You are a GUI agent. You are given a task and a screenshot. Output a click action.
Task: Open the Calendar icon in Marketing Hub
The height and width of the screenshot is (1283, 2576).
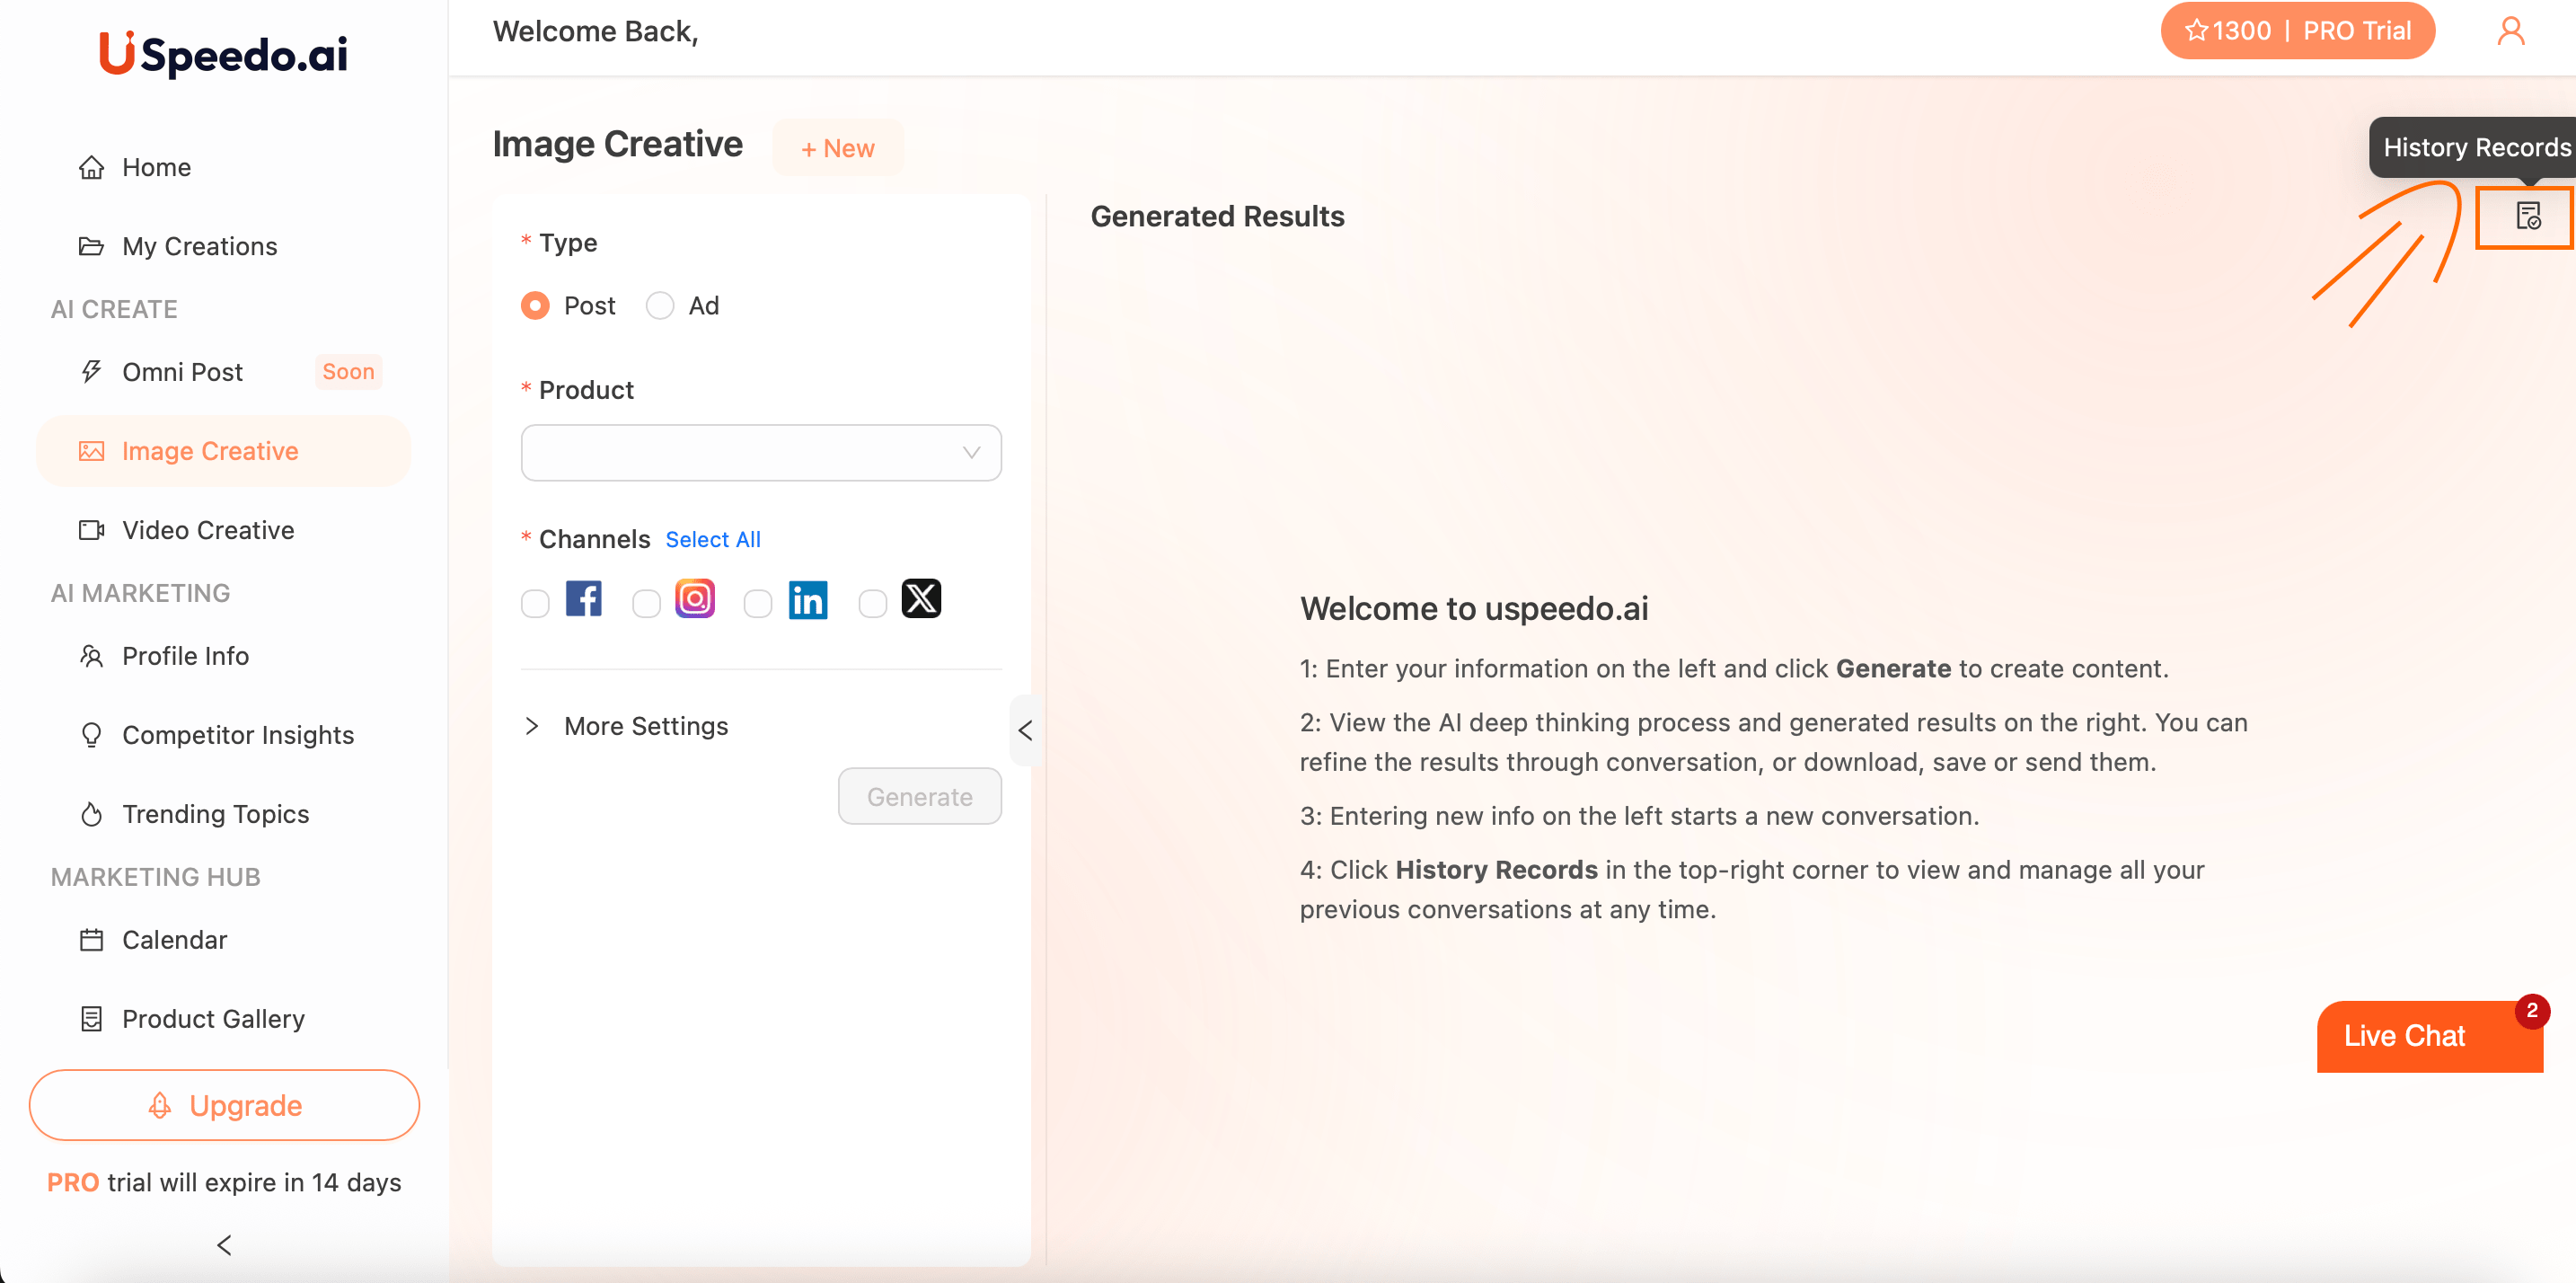pyautogui.click(x=92, y=940)
